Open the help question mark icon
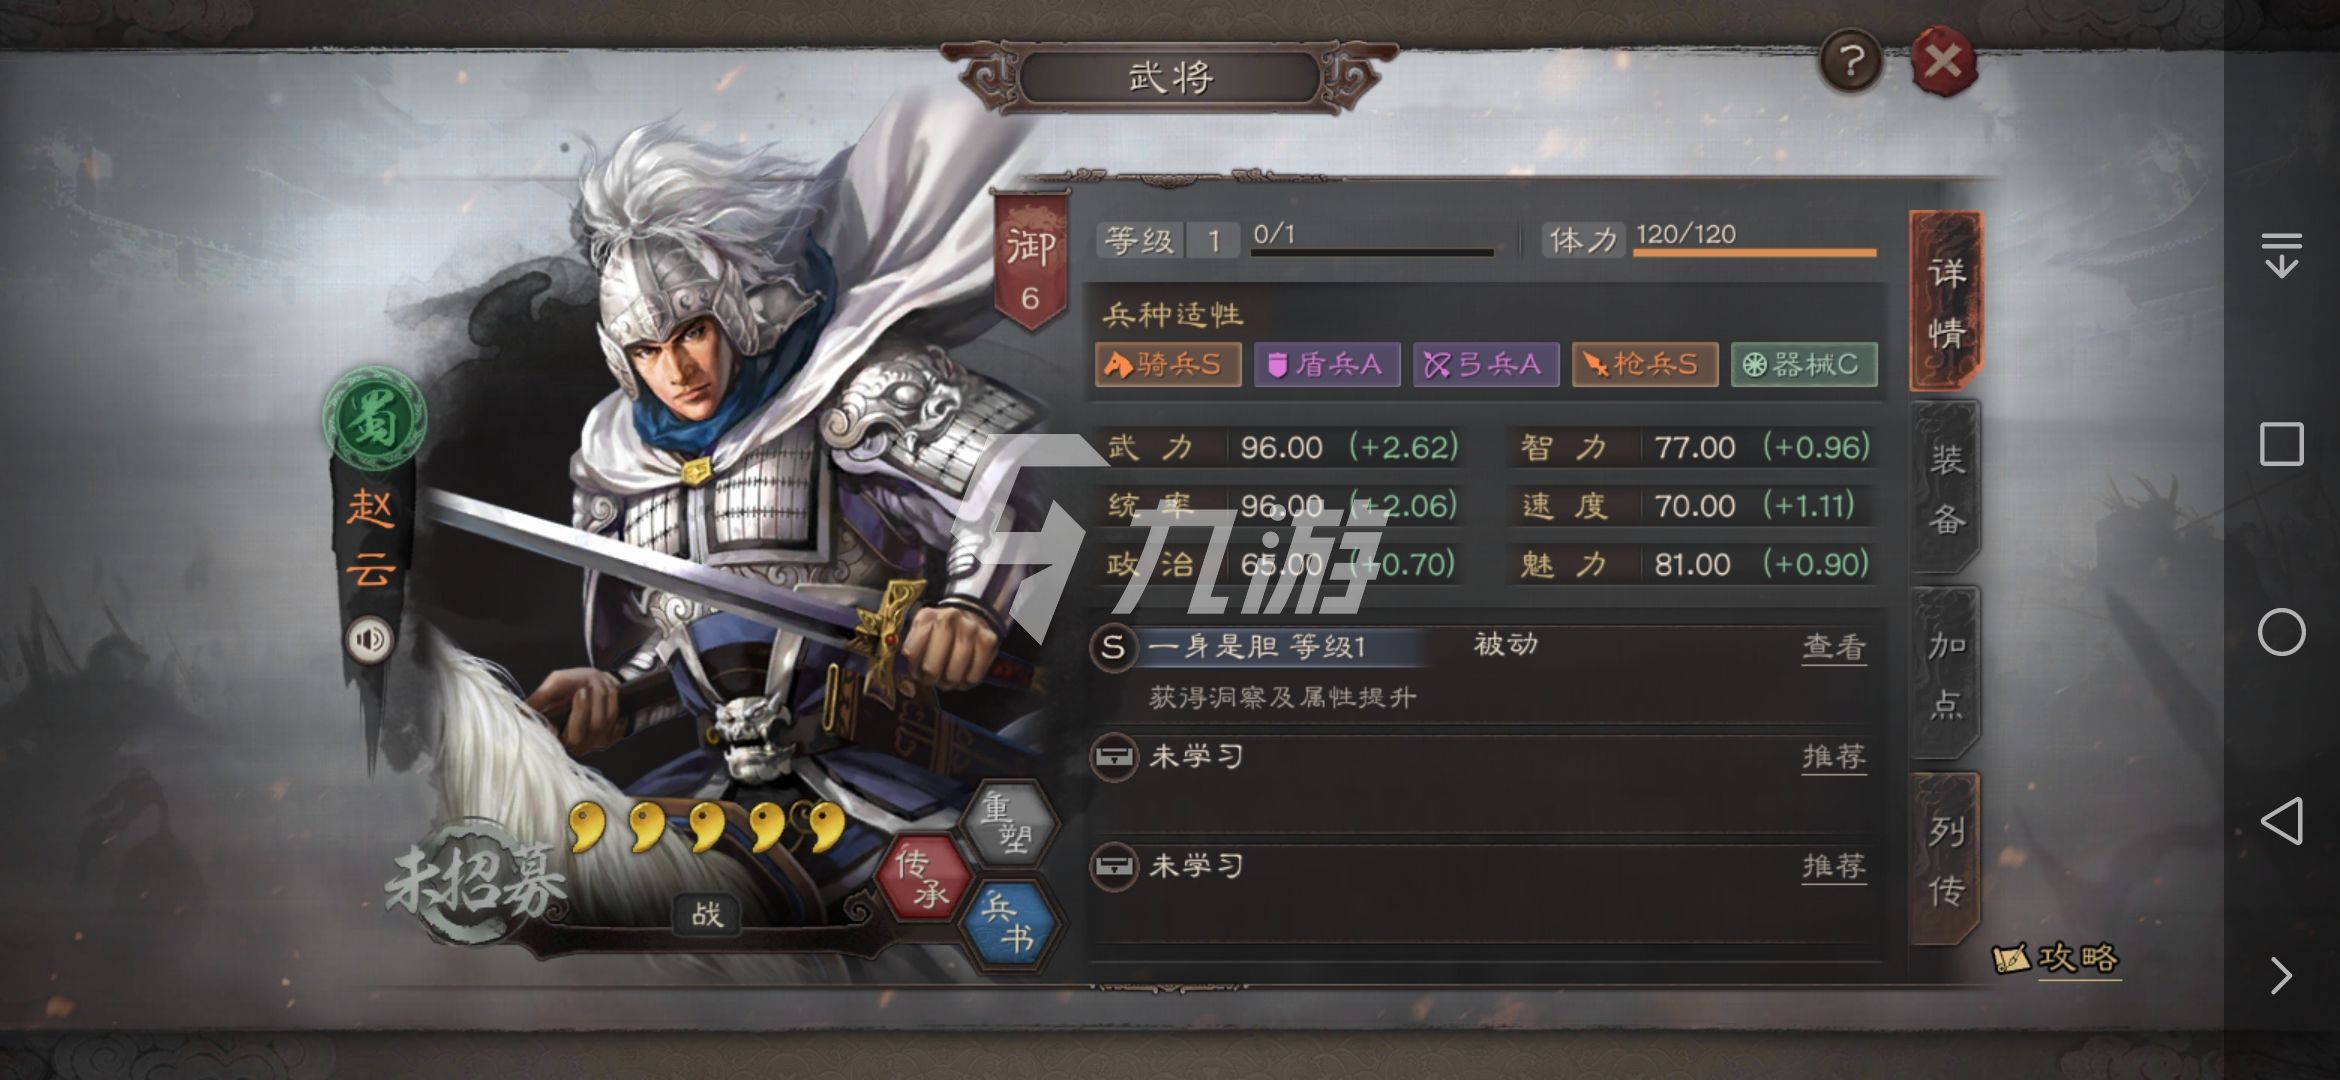The width and height of the screenshot is (2340, 1080). (1850, 62)
